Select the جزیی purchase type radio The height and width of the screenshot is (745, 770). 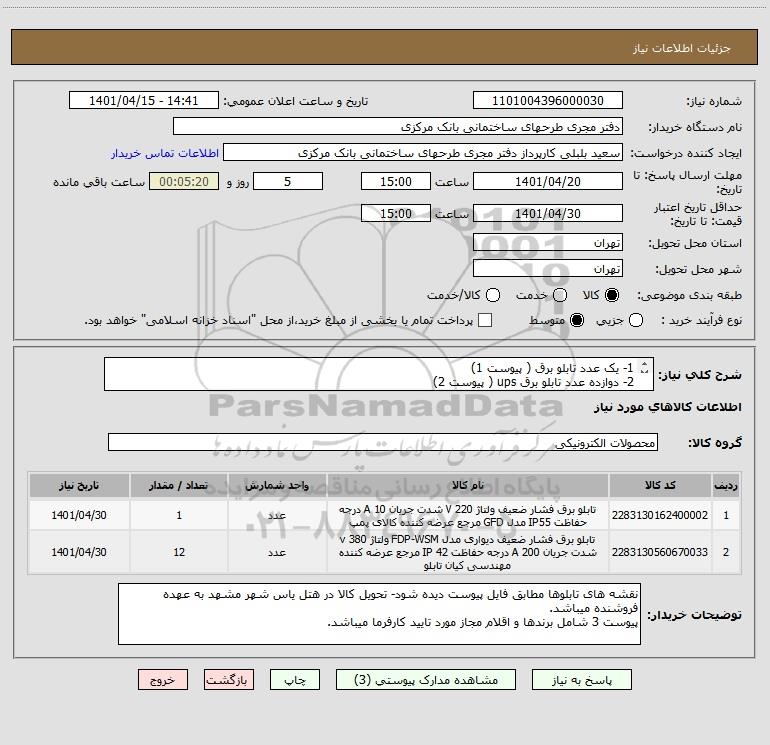point(635,320)
